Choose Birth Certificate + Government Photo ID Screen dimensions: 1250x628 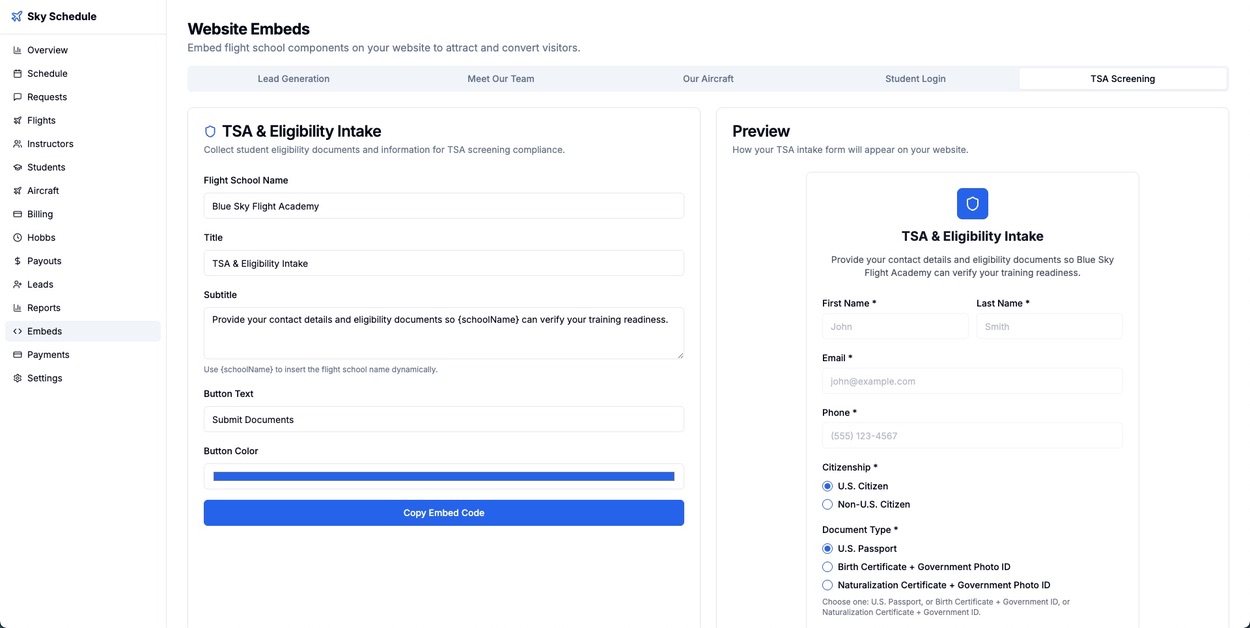point(827,567)
